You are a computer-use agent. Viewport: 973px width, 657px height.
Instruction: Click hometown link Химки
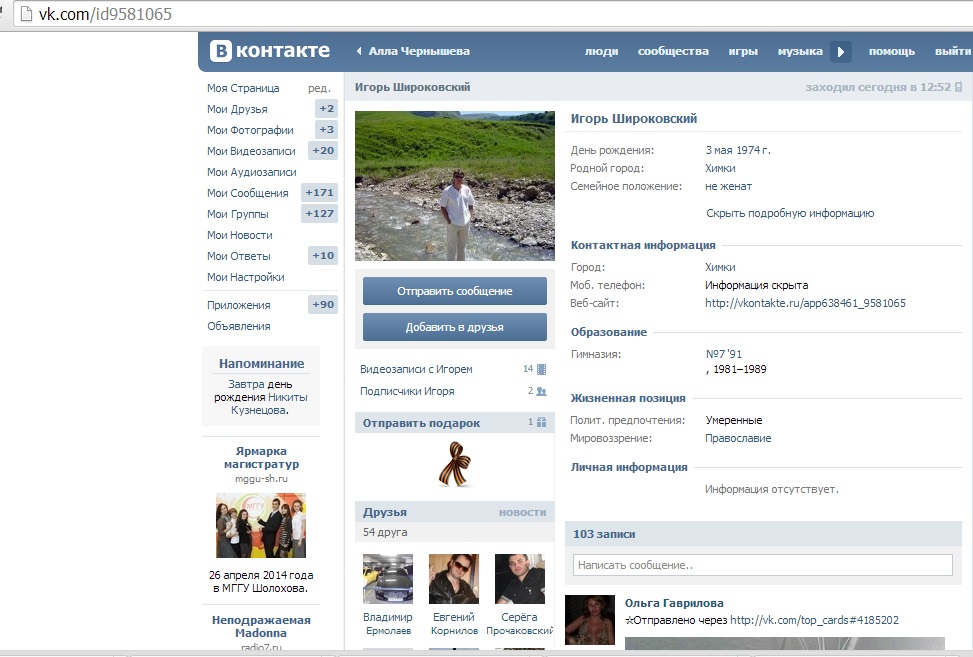pos(720,168)
